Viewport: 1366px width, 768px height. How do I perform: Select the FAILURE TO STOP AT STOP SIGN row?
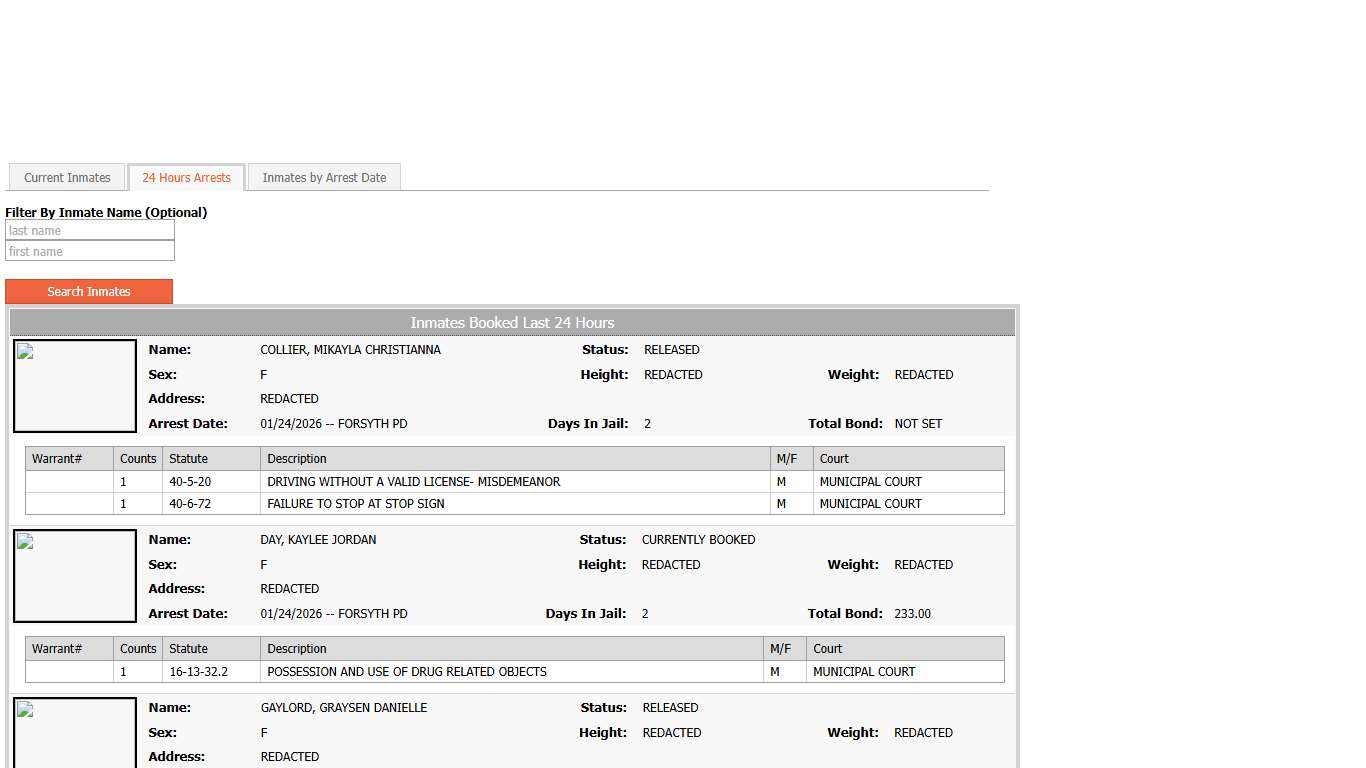[356, 504]
